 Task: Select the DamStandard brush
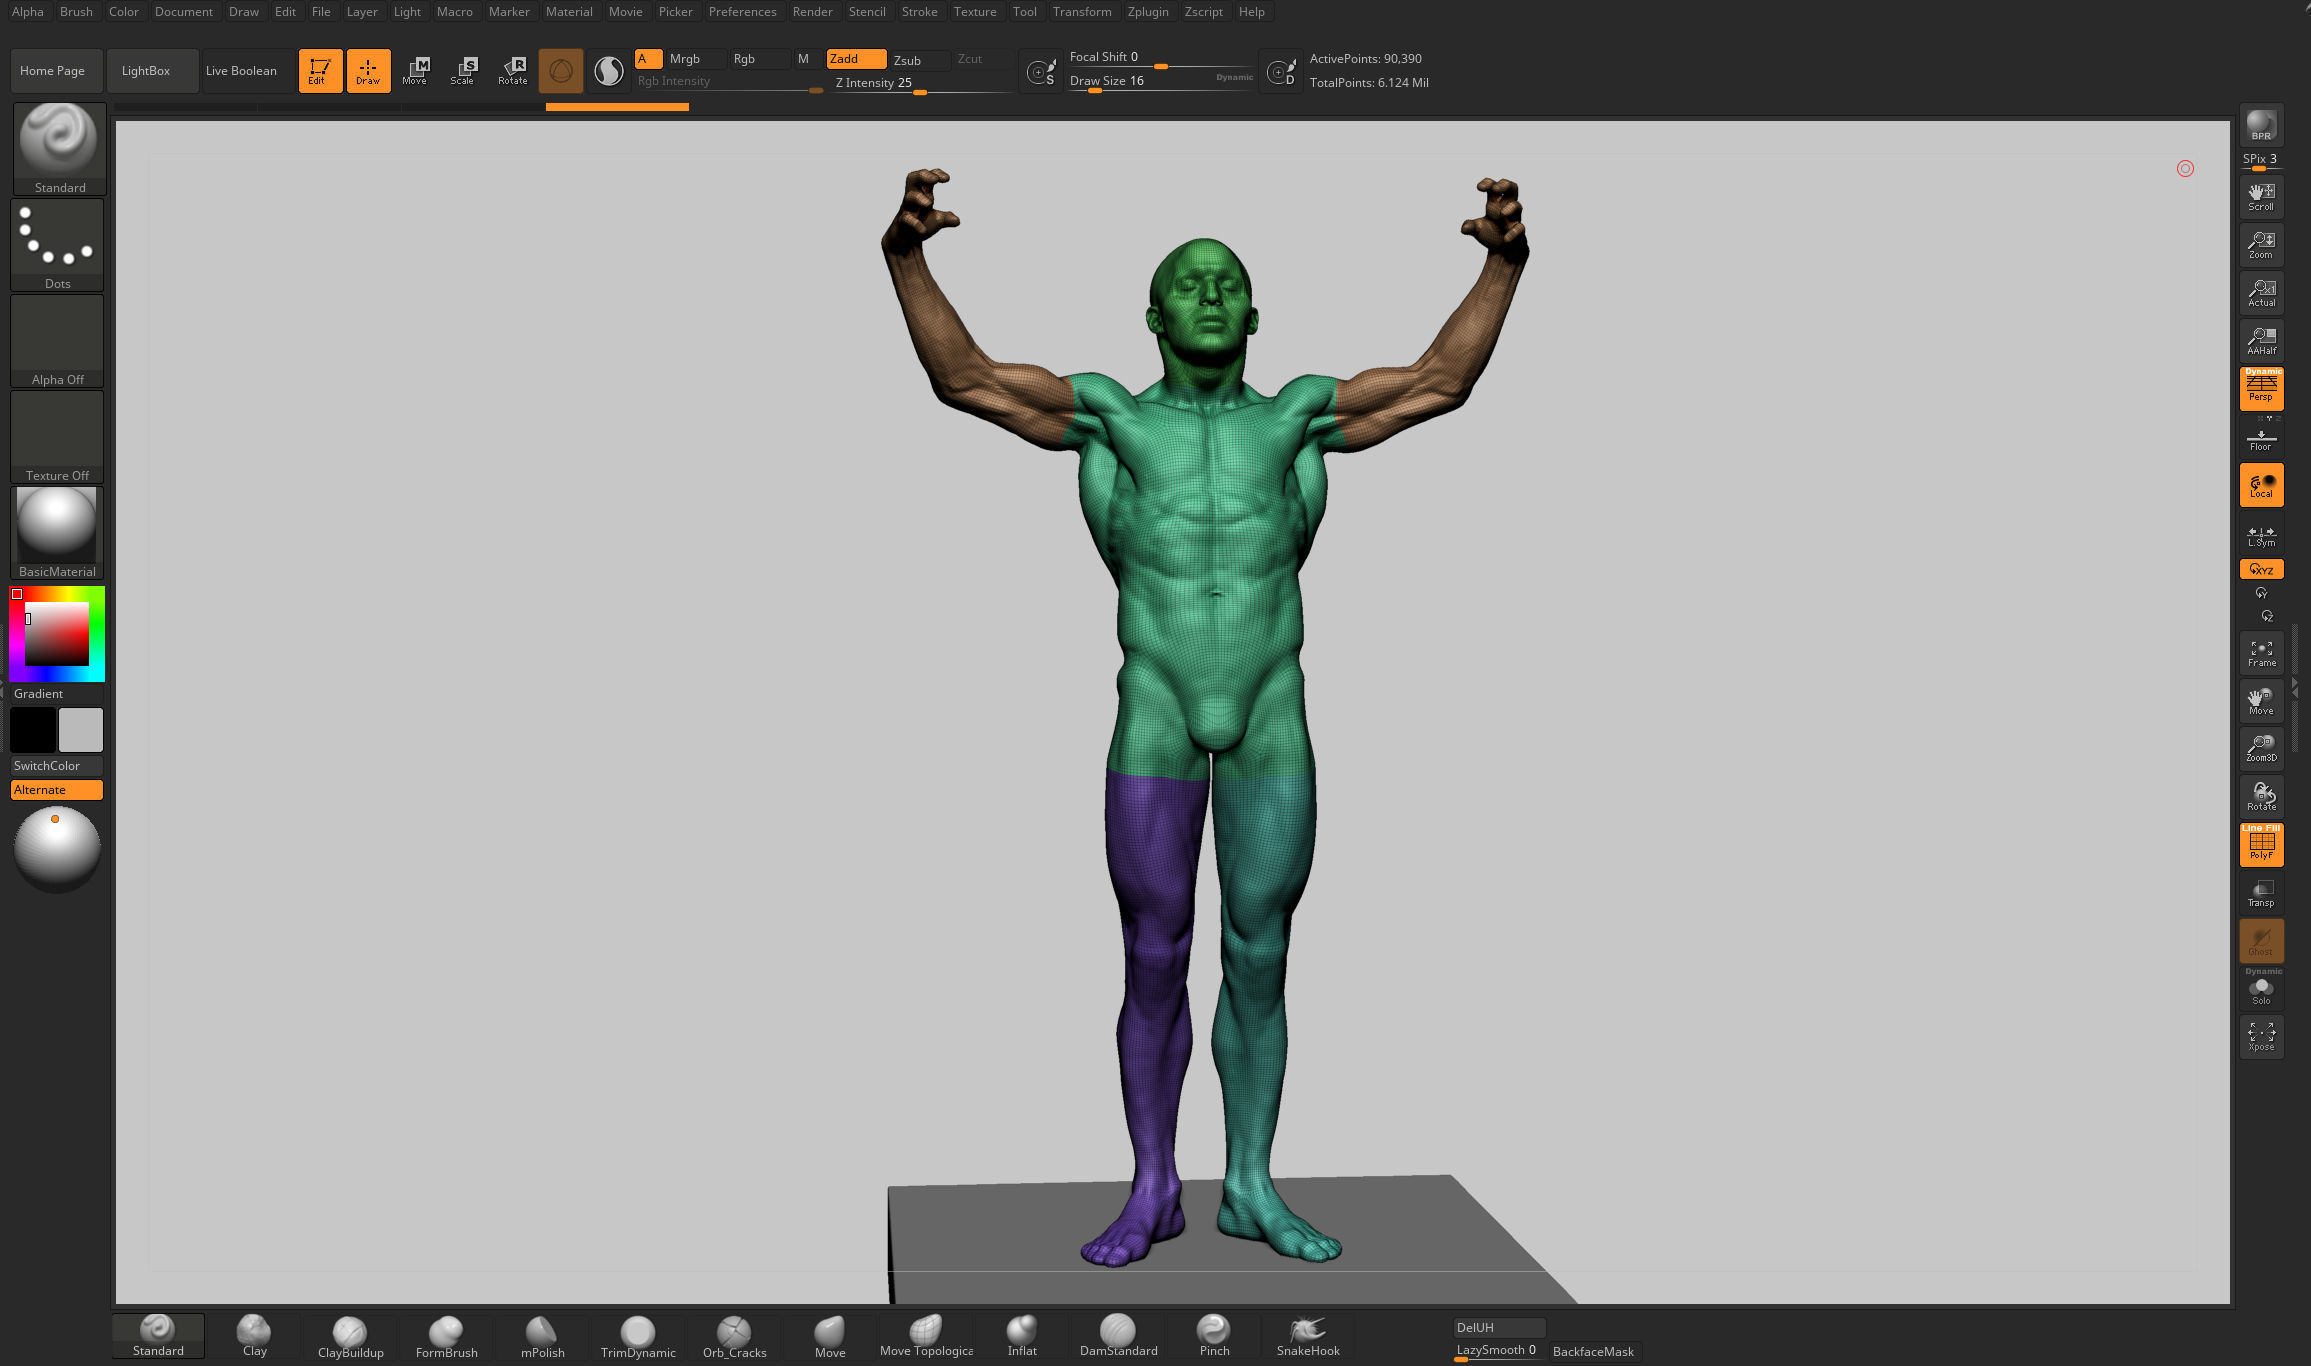click(1118, 1336)
